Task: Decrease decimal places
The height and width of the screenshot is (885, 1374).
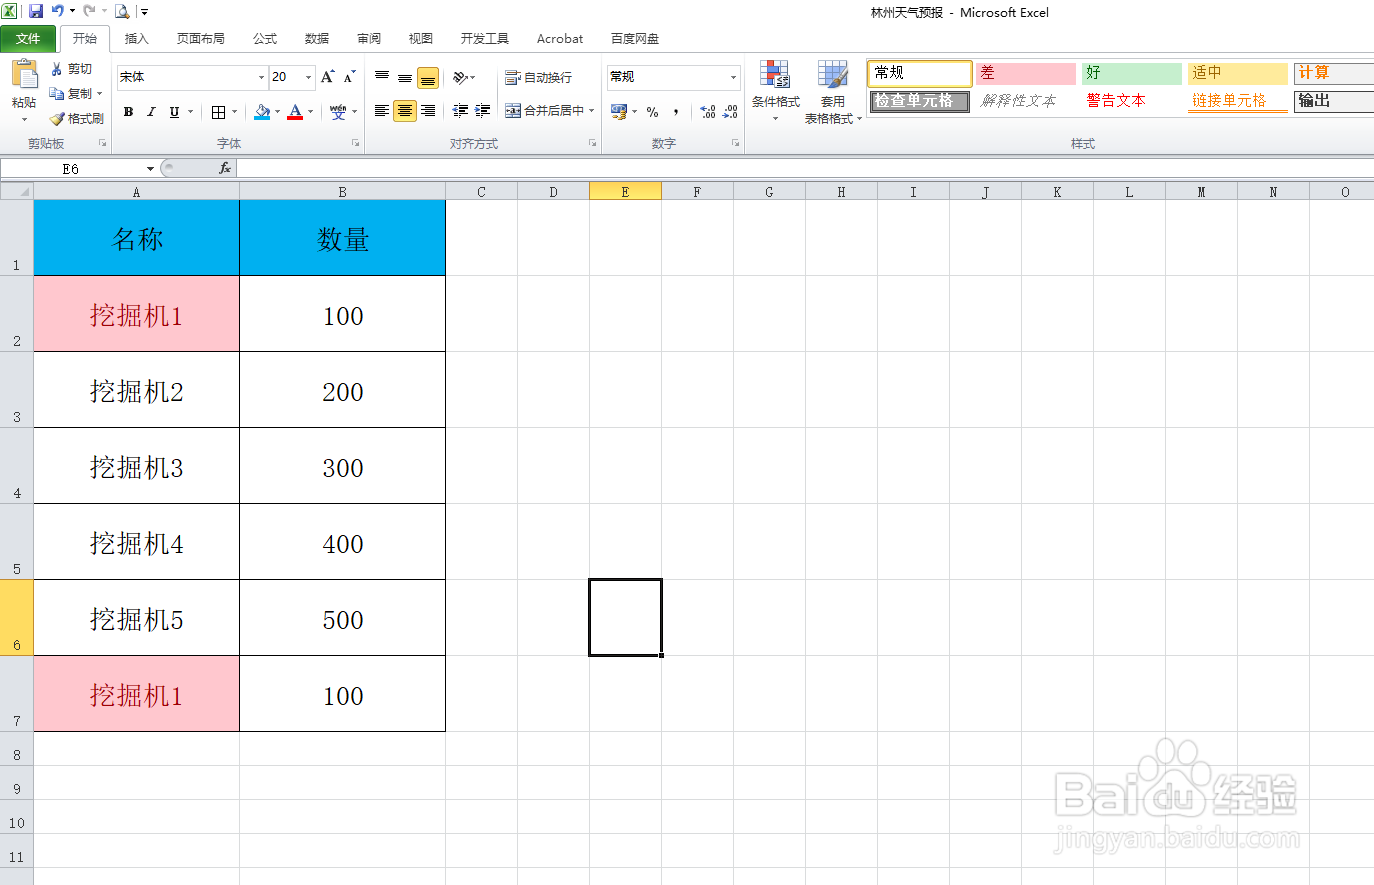Action: [731, 111]
